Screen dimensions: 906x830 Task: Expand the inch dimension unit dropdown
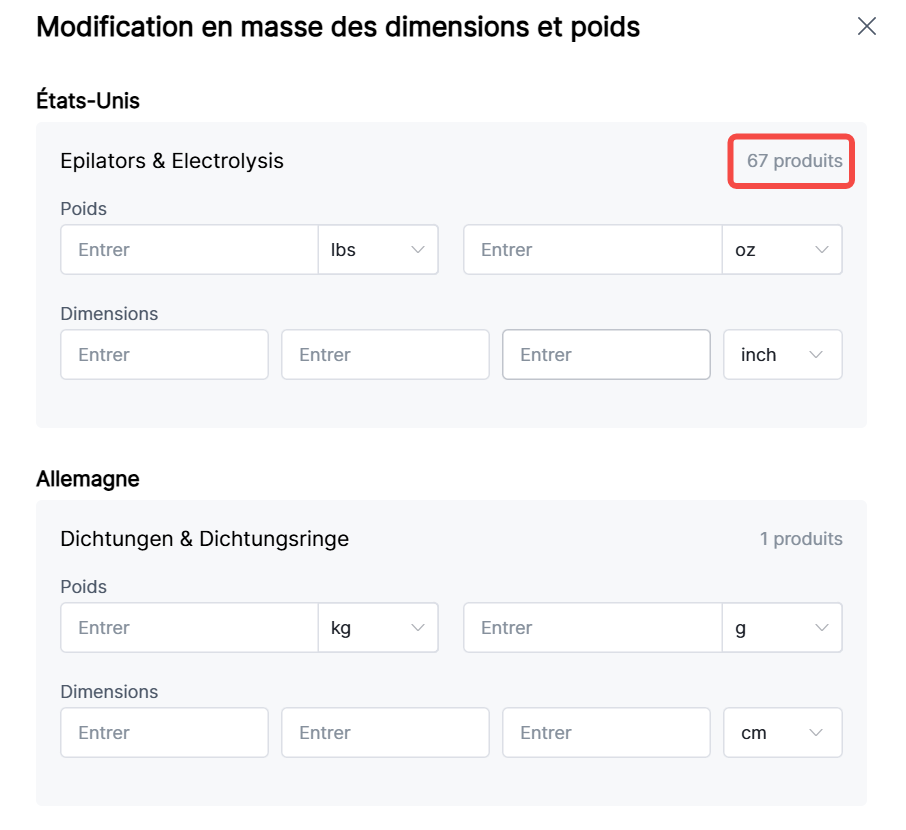pos(782,355)
